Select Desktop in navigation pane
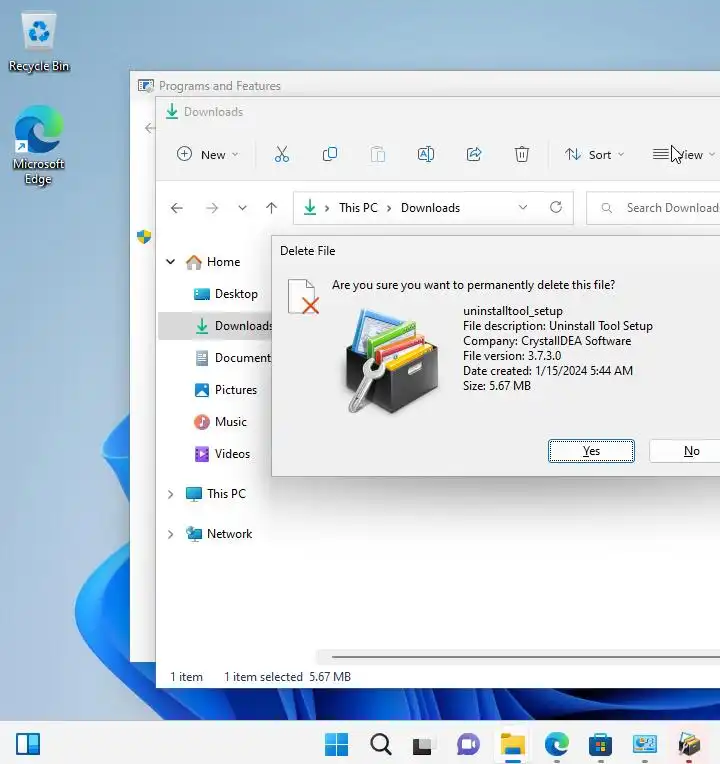 [x=226, y=294]
